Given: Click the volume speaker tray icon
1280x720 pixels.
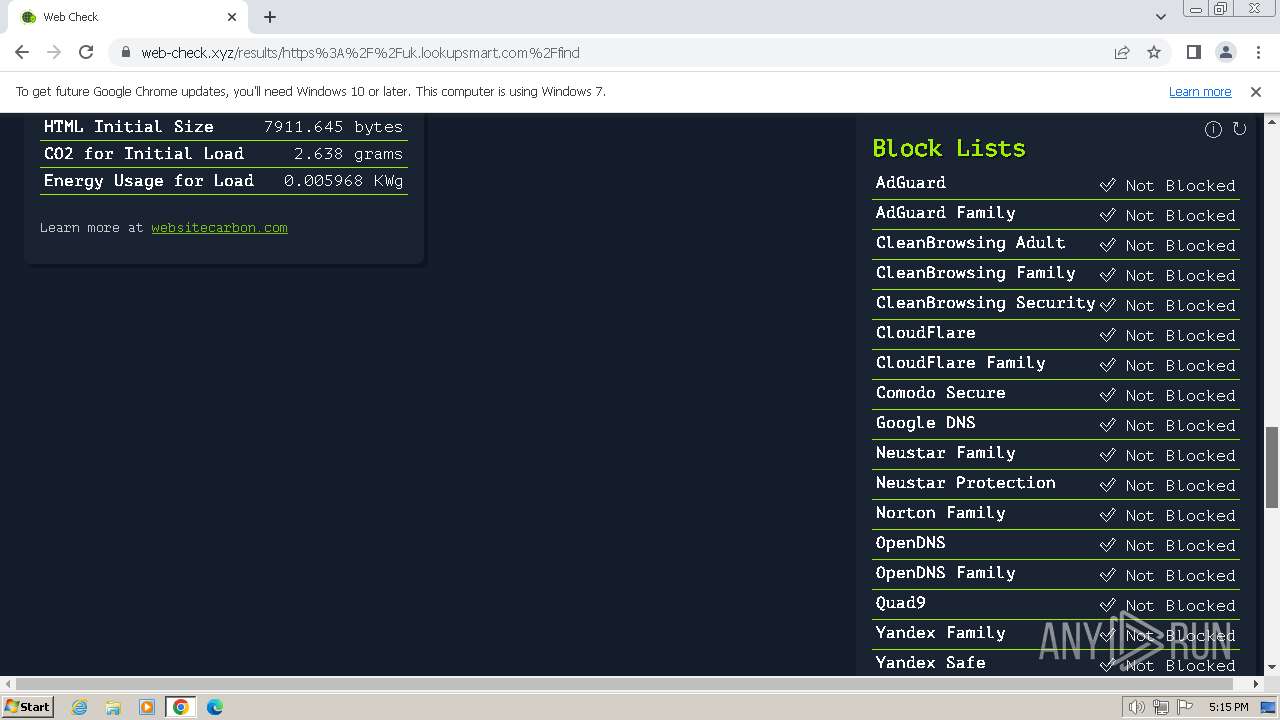Looking at the screenshot, I should [1137, 707].
